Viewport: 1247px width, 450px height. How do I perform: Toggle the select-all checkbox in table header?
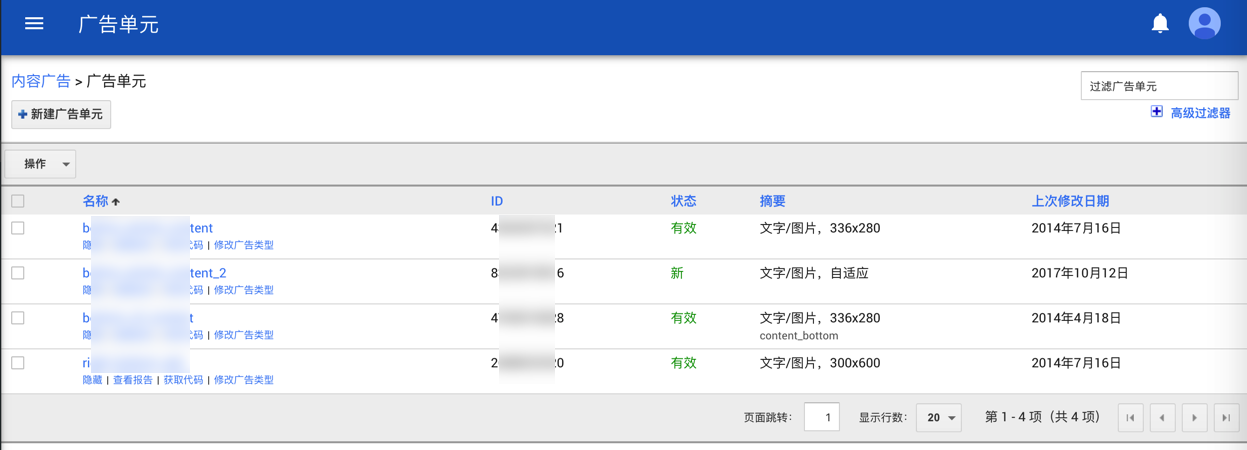[x=18, y=201]
